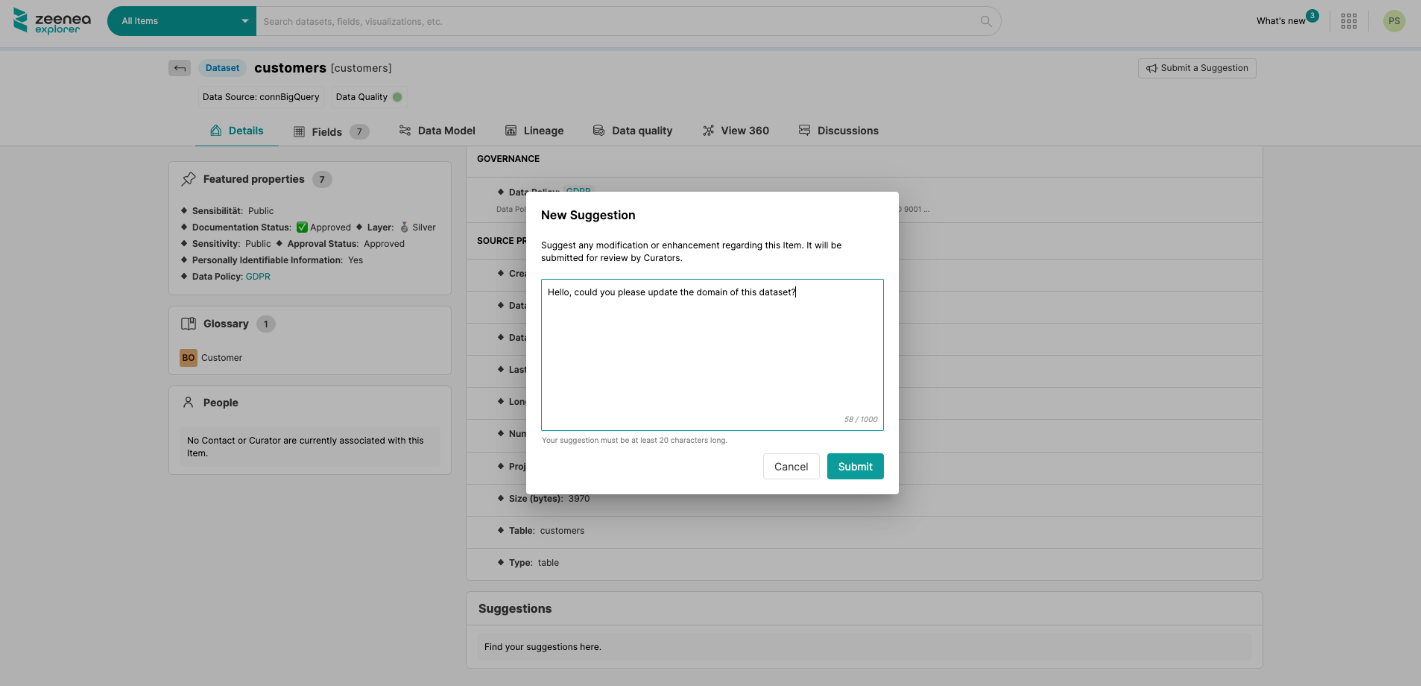Open the apps grid menu icon
This screenshot has height=686, width=1421.
point(1349,21)
